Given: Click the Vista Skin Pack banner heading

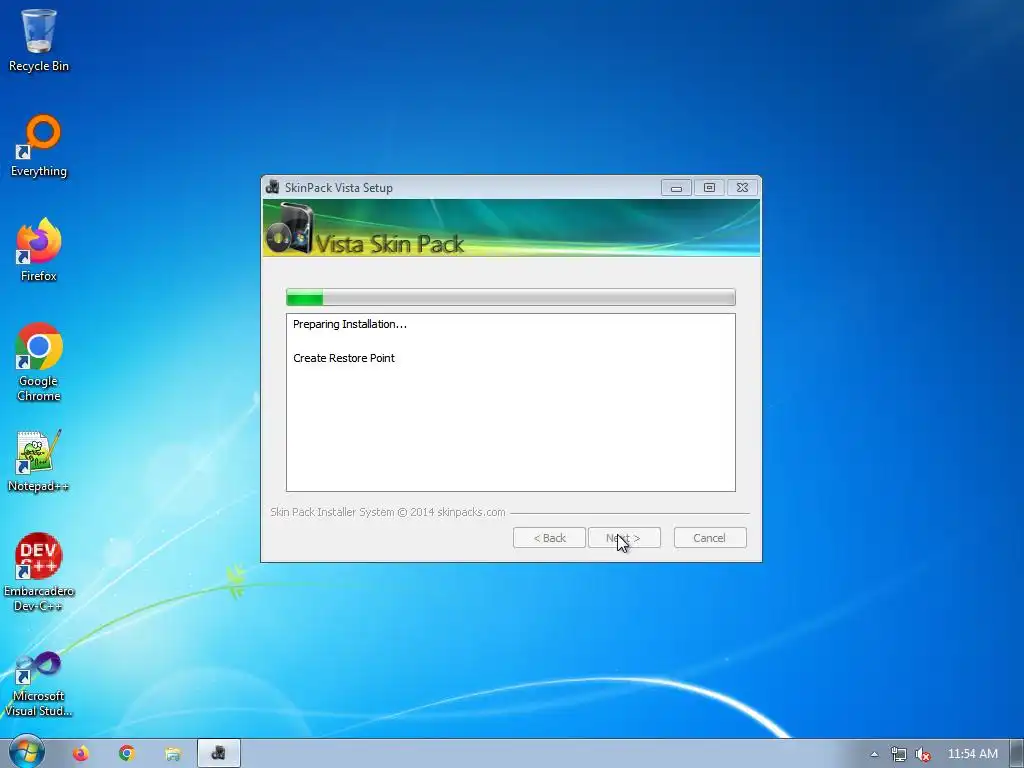Looking at the screenshot, I should 390,244.
